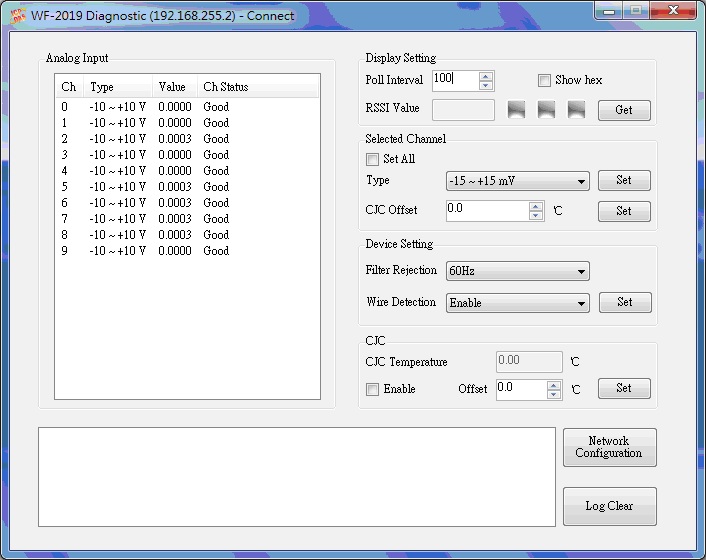The image size is (706, 560).
Task: Decrease CJC group Offset down arrow
Action: coord(553,395)
